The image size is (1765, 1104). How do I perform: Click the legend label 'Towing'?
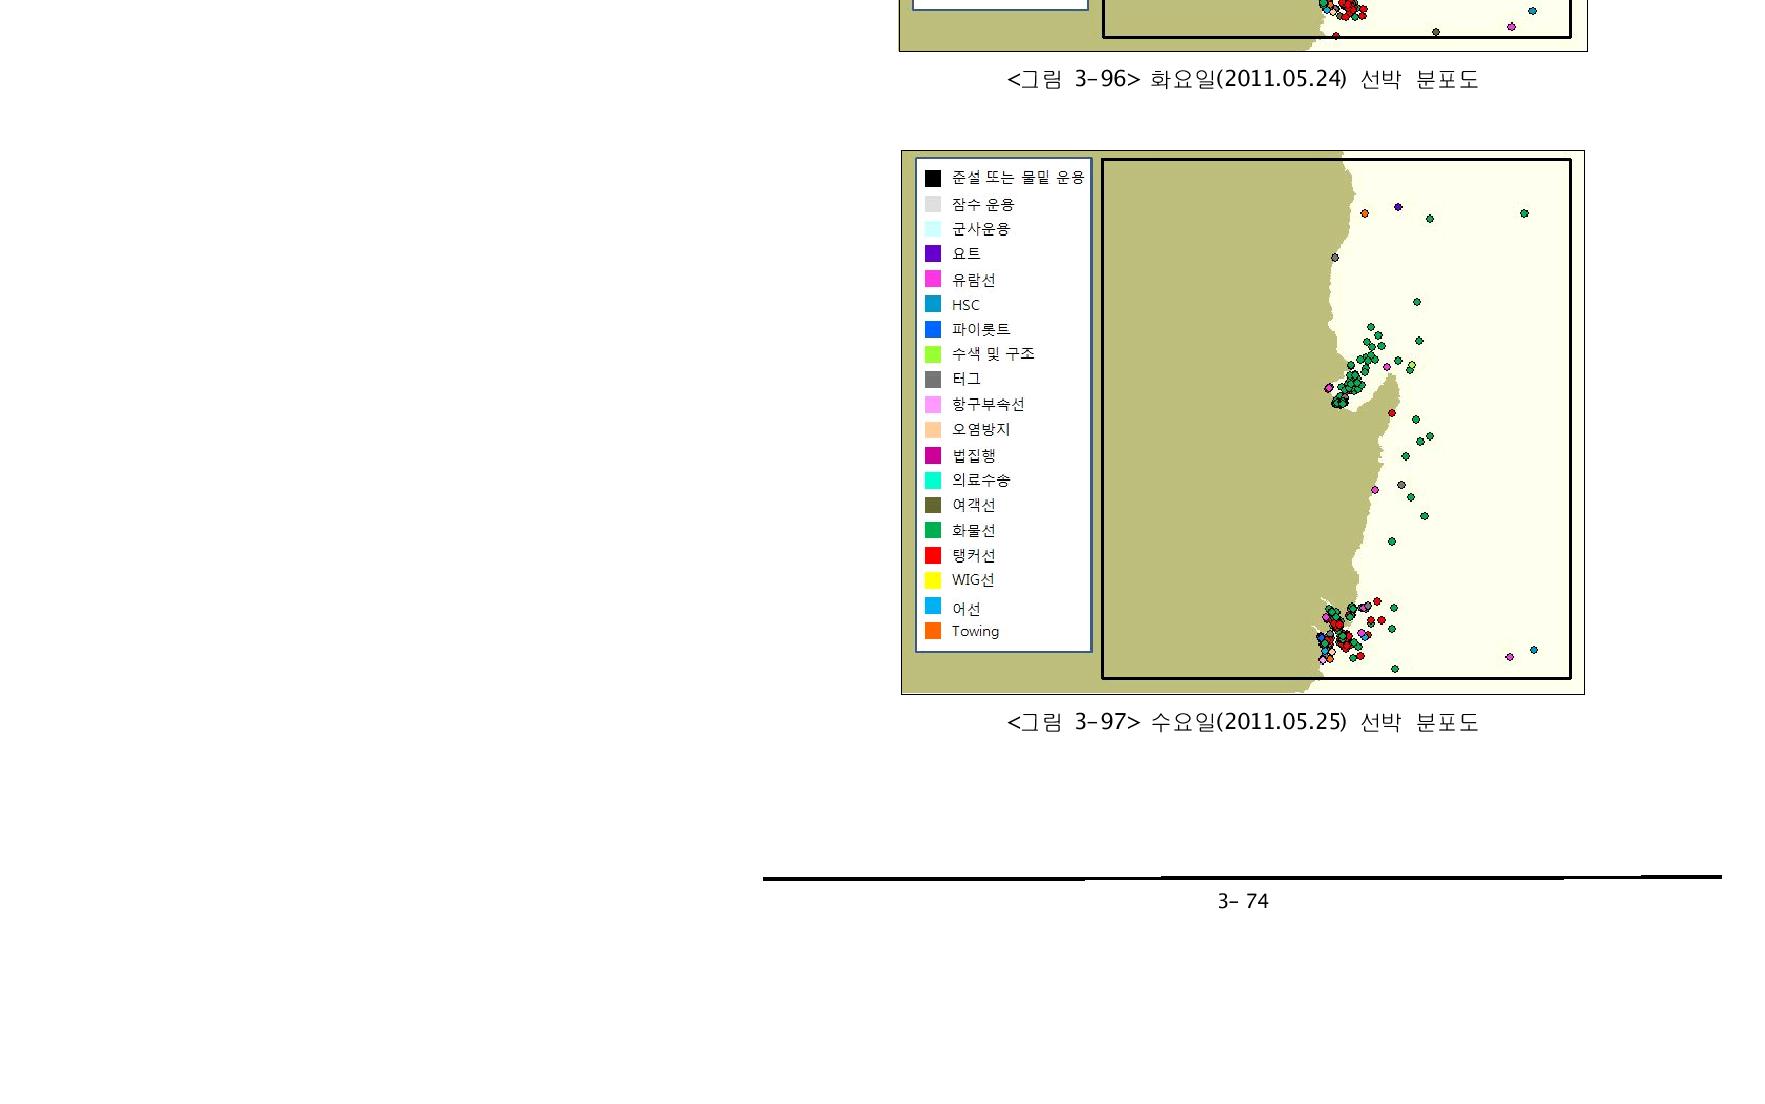coord(975,632)
